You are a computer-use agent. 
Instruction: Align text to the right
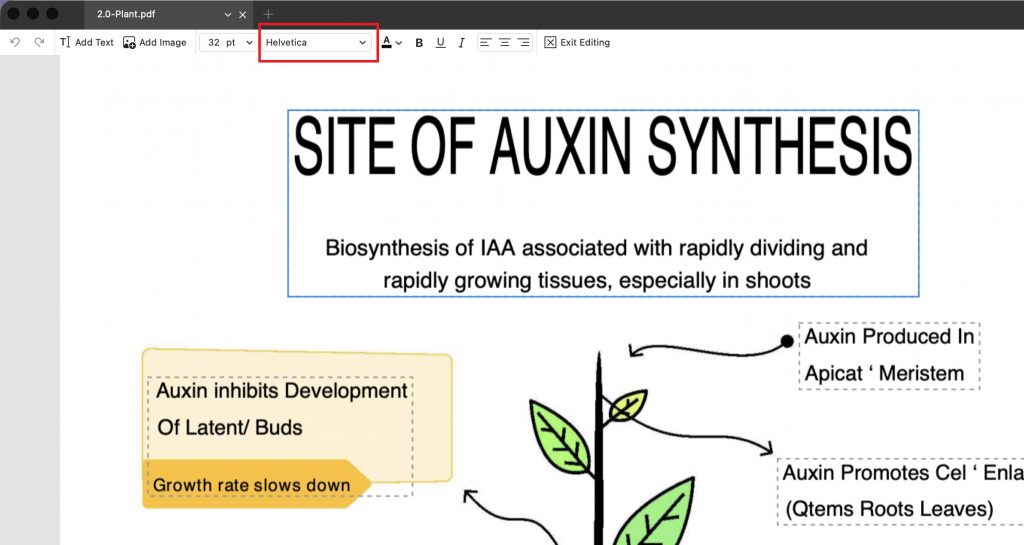tap(524, 42)
